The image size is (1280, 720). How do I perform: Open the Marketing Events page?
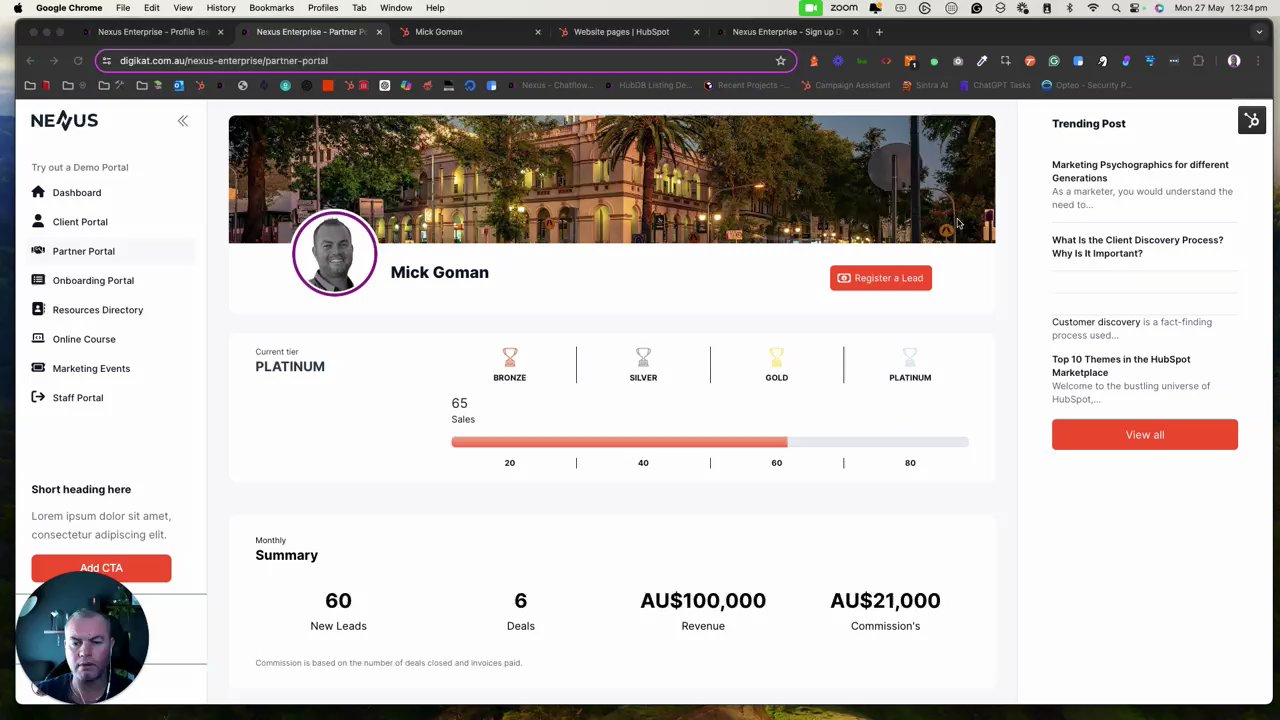91,368
